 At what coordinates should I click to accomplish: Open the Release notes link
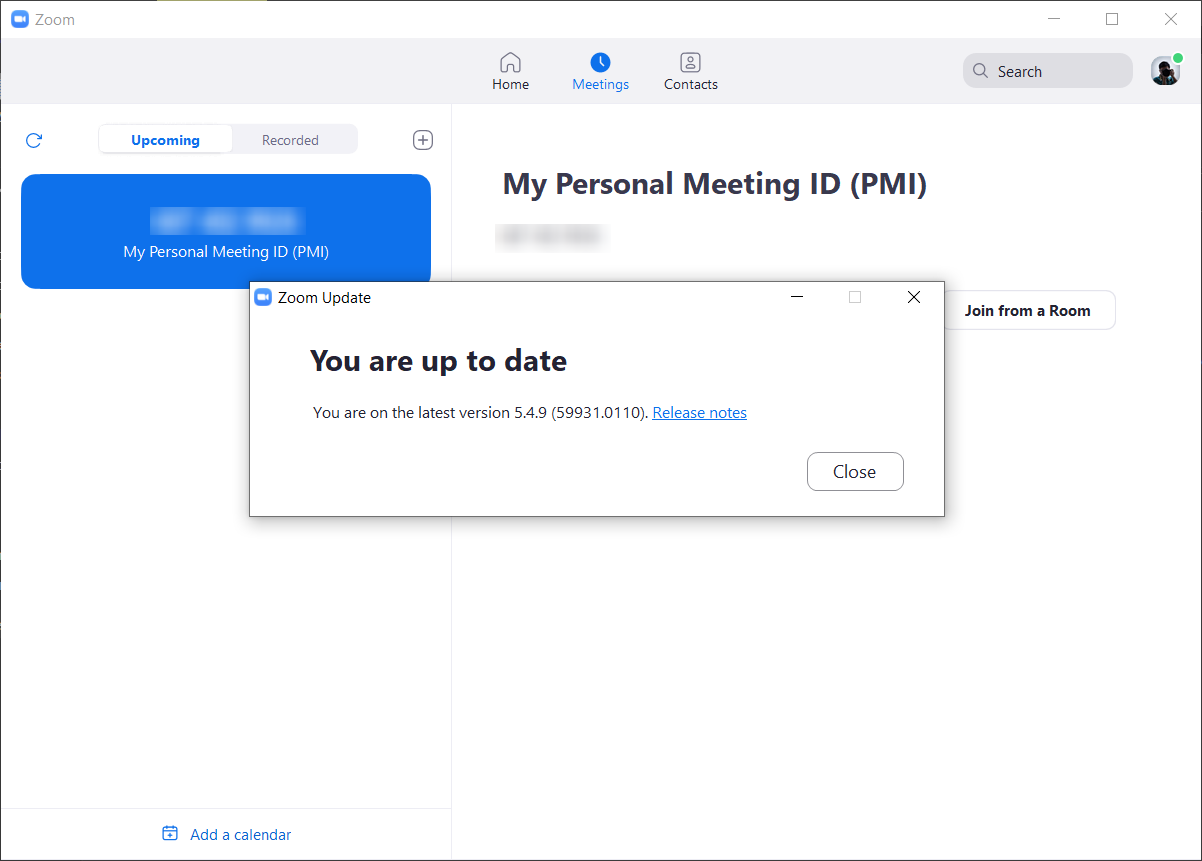coord(699,412)
